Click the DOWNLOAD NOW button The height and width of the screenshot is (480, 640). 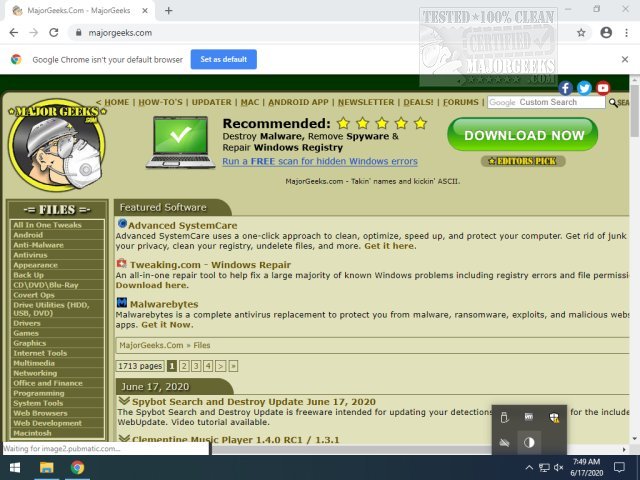click(523, 135)
